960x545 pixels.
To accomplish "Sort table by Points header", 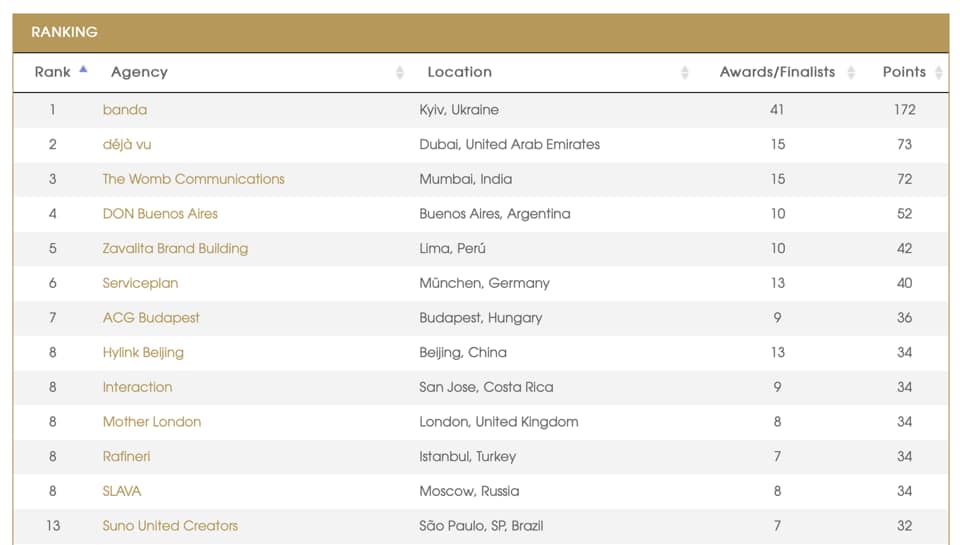I will tap(903, 72).
